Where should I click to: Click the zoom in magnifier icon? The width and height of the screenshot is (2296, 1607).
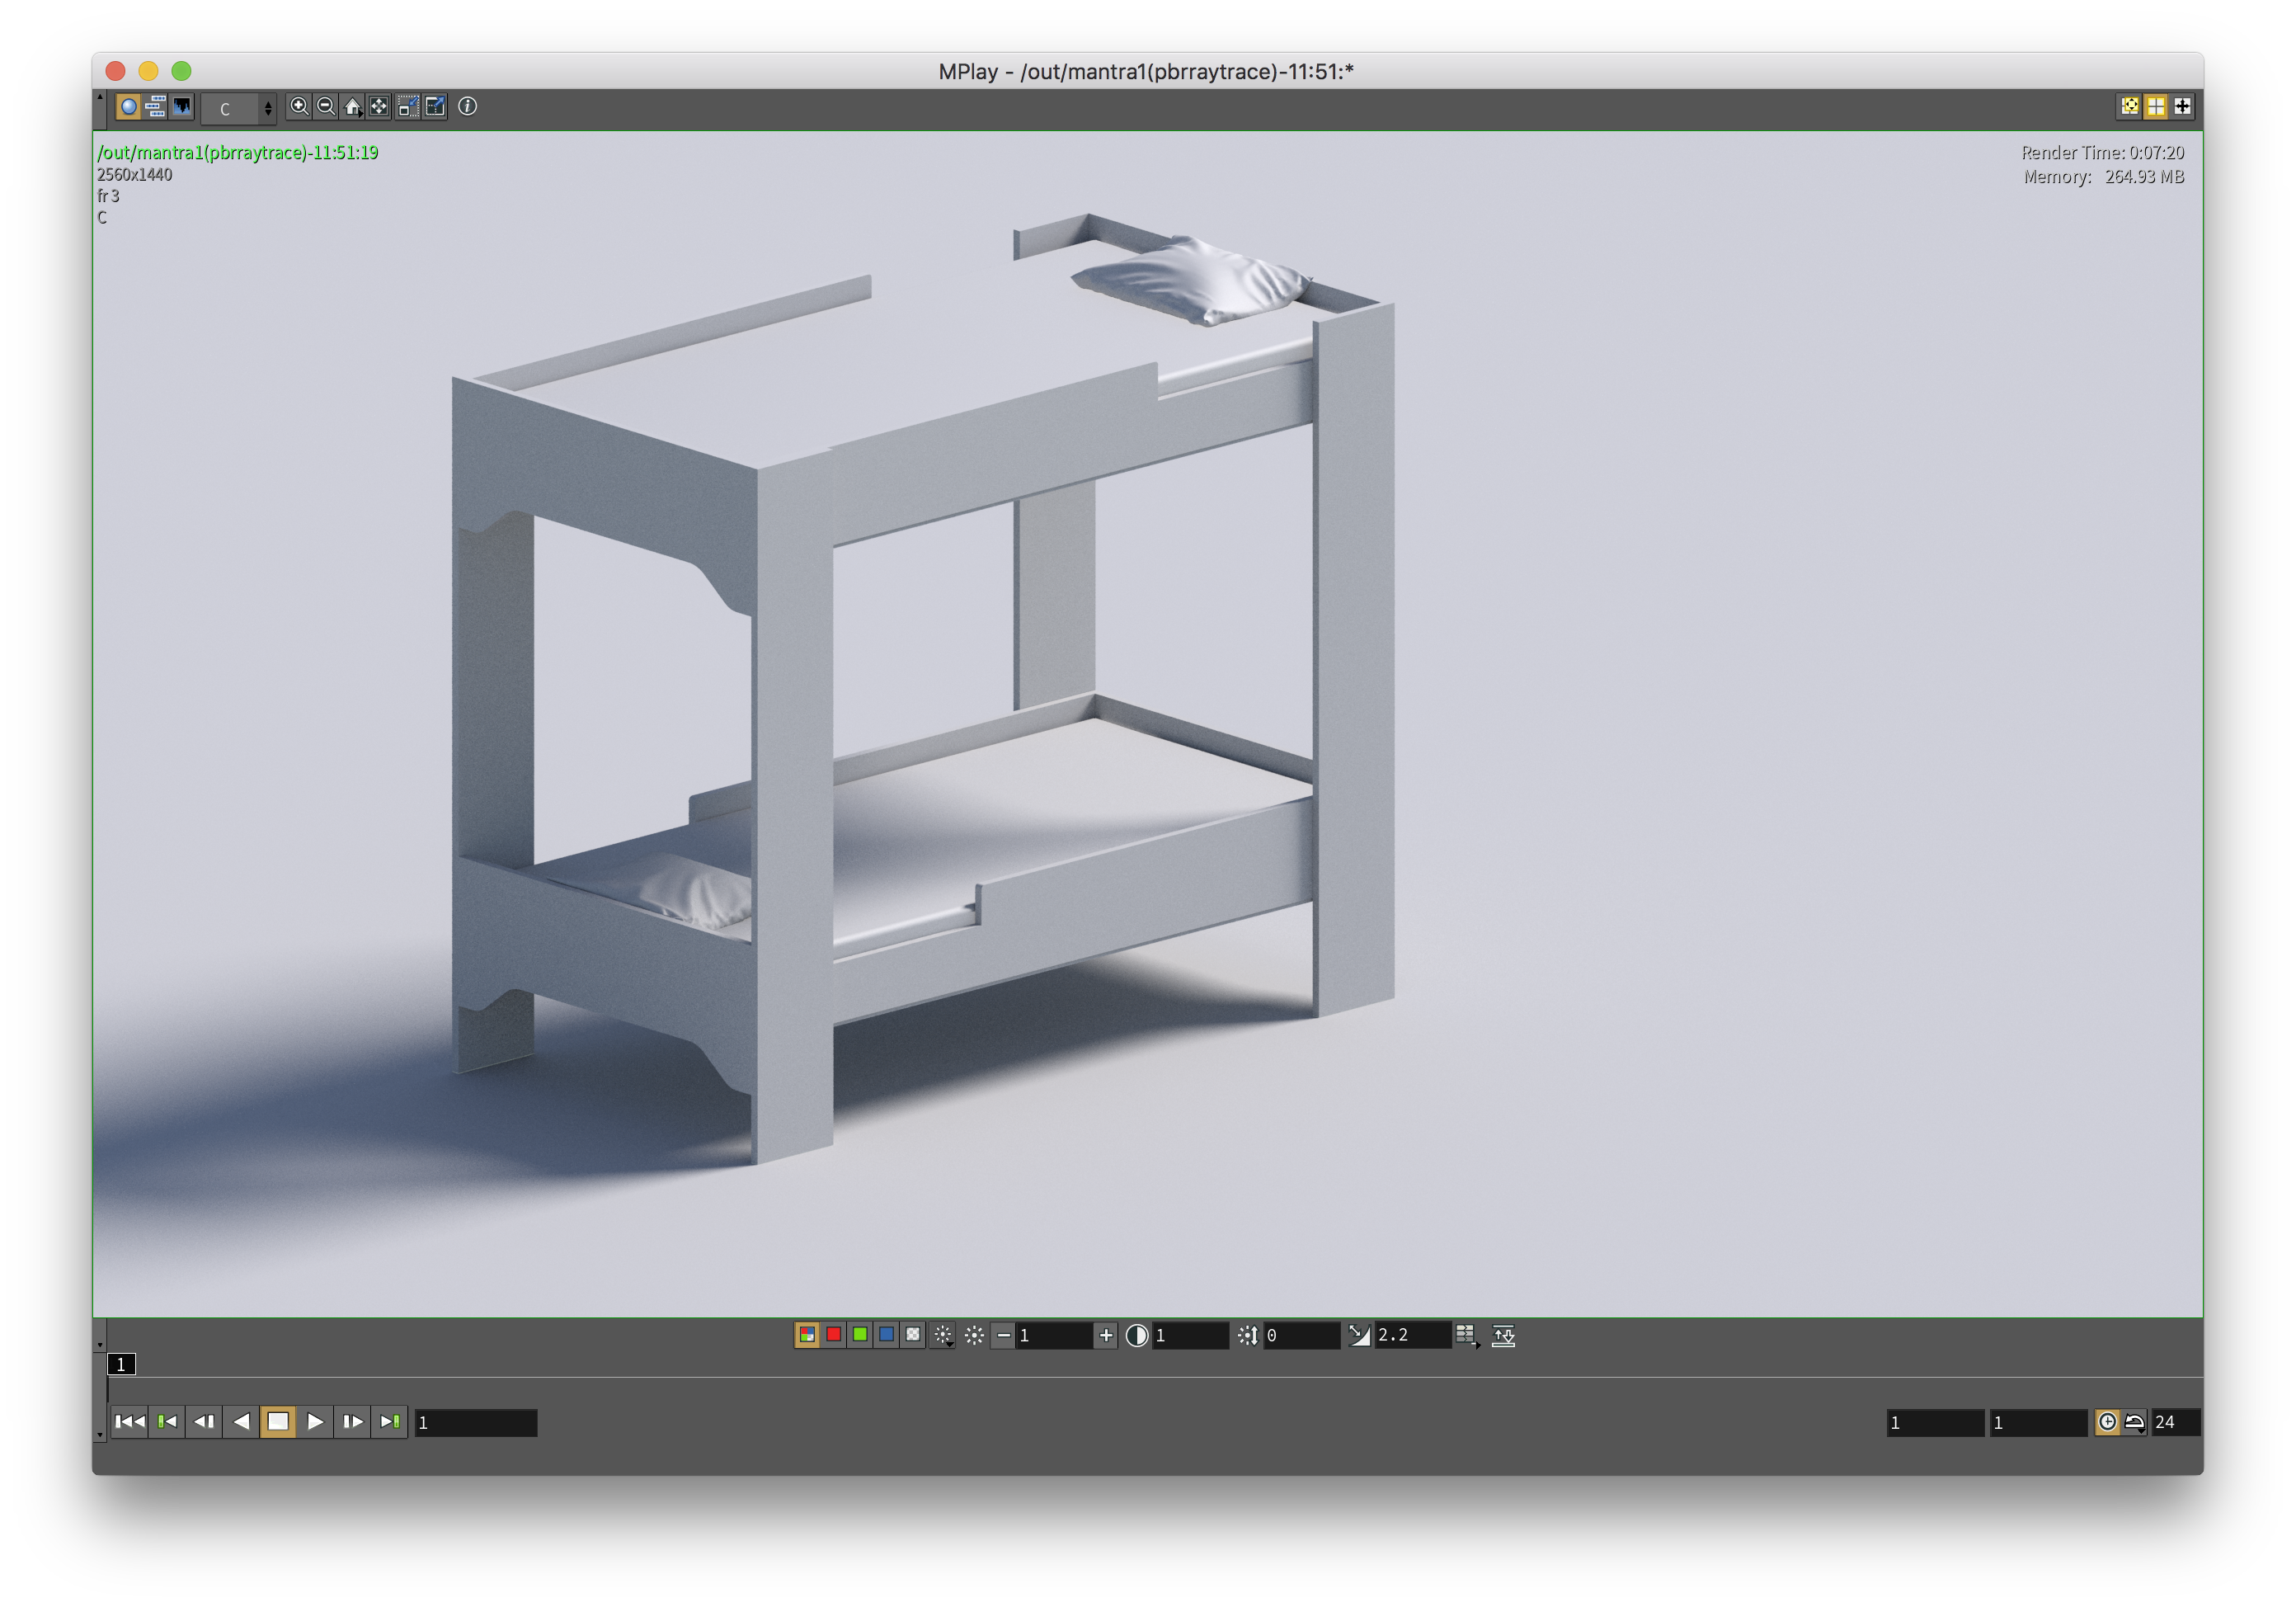pos(299,106)
